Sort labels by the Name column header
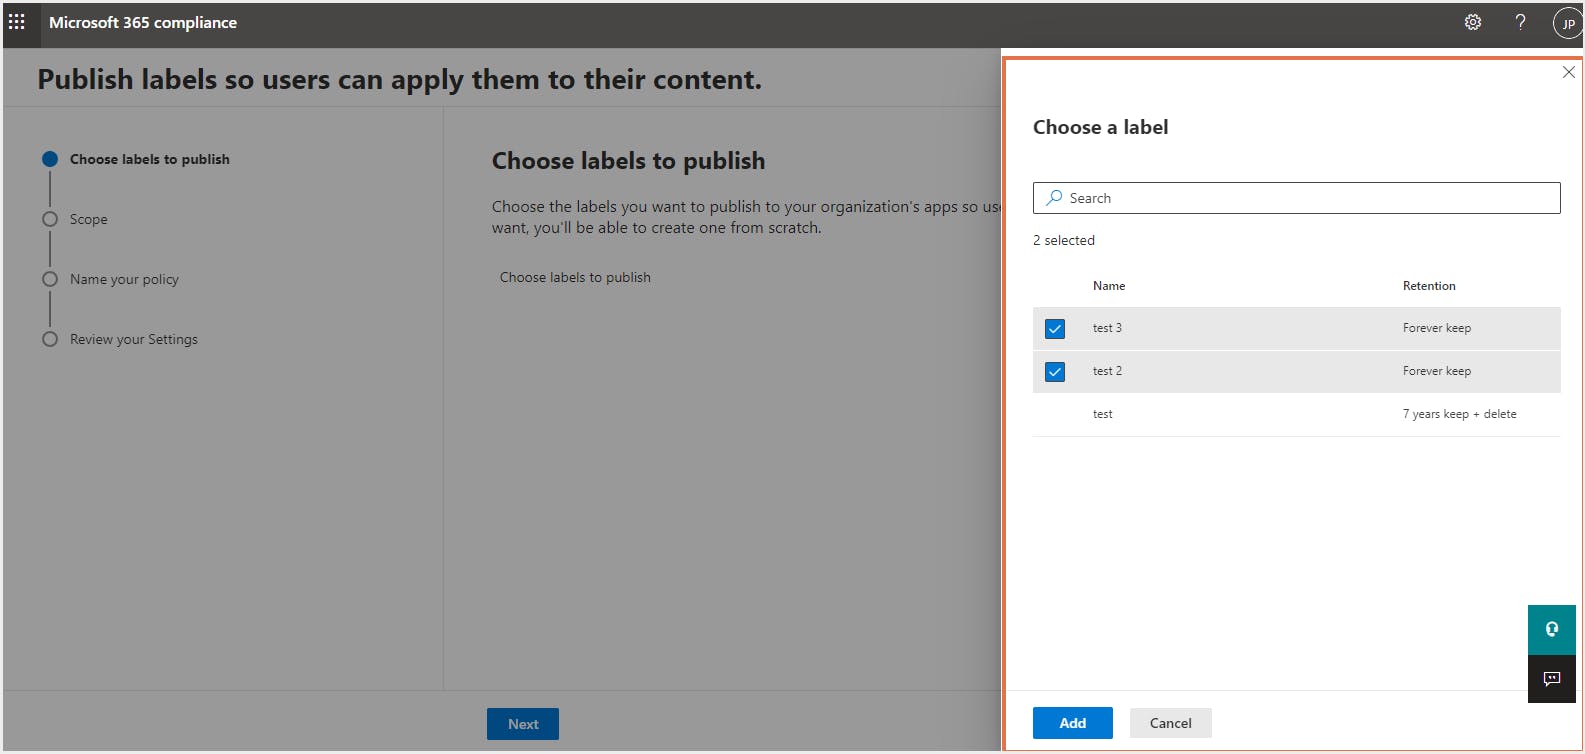Image resolution: width=1585 pixels, height=754 pixels. (x=1108, y=286)
